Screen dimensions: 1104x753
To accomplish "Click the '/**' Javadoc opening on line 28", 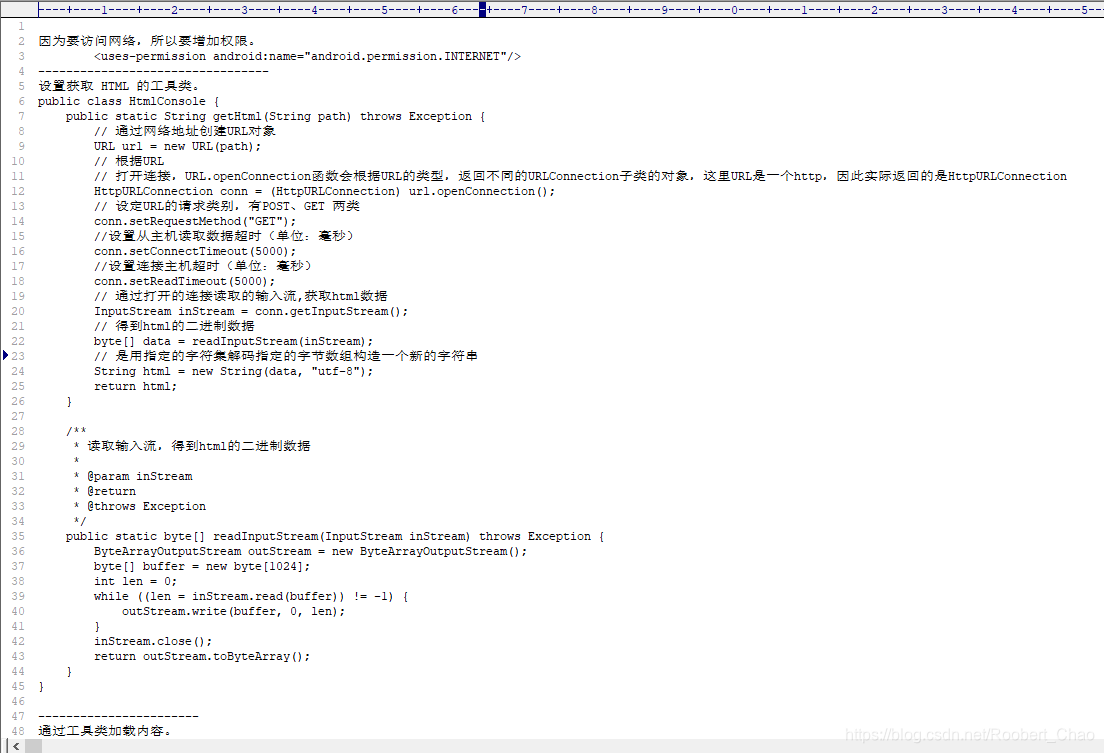I will 76,431.
